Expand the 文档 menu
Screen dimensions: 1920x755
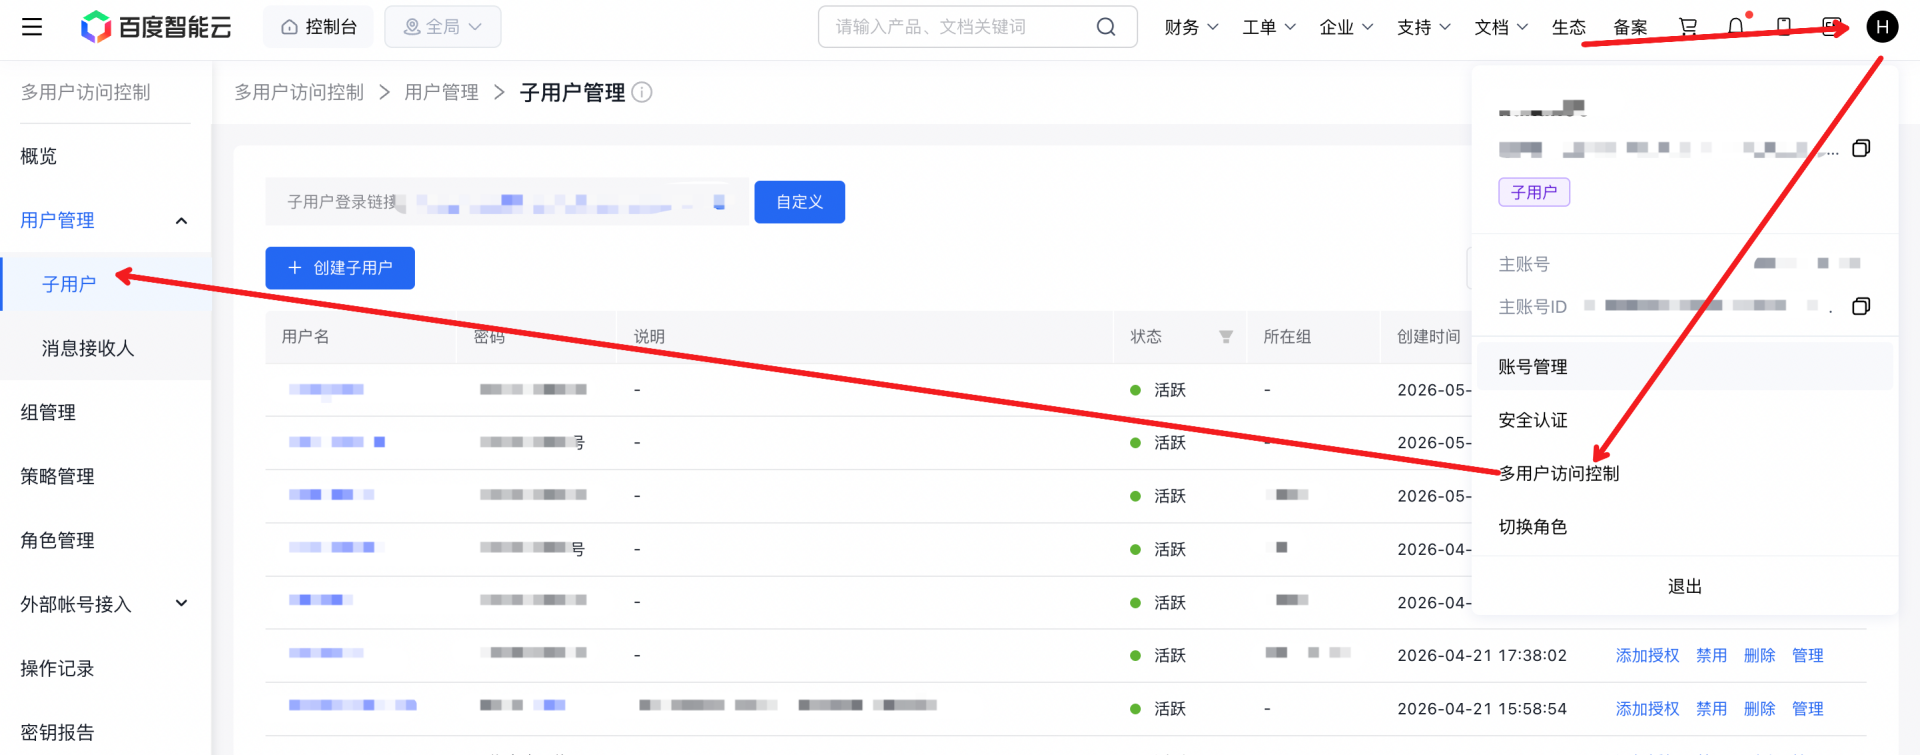(1501, 27)
